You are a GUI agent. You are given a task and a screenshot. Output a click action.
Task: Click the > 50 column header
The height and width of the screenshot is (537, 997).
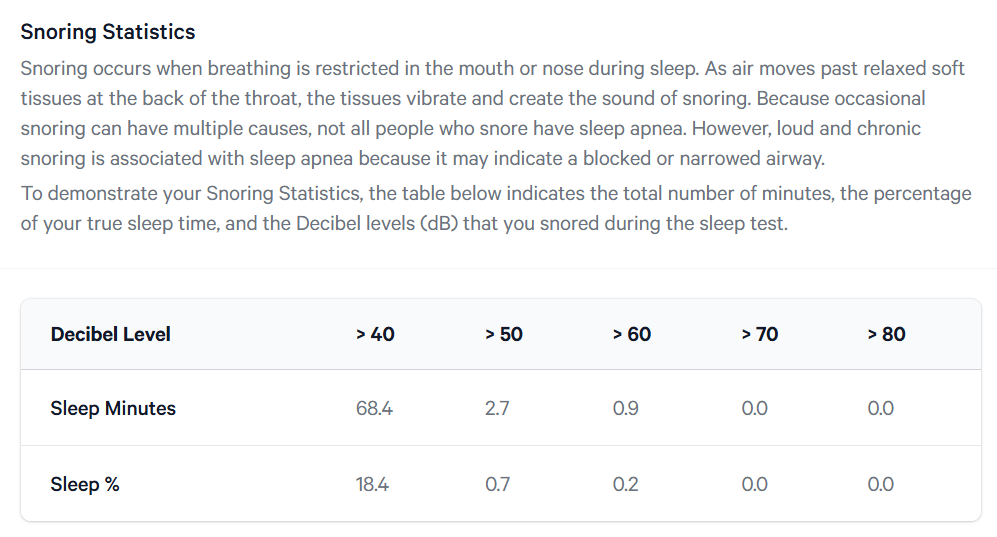[x=504, y=334]
